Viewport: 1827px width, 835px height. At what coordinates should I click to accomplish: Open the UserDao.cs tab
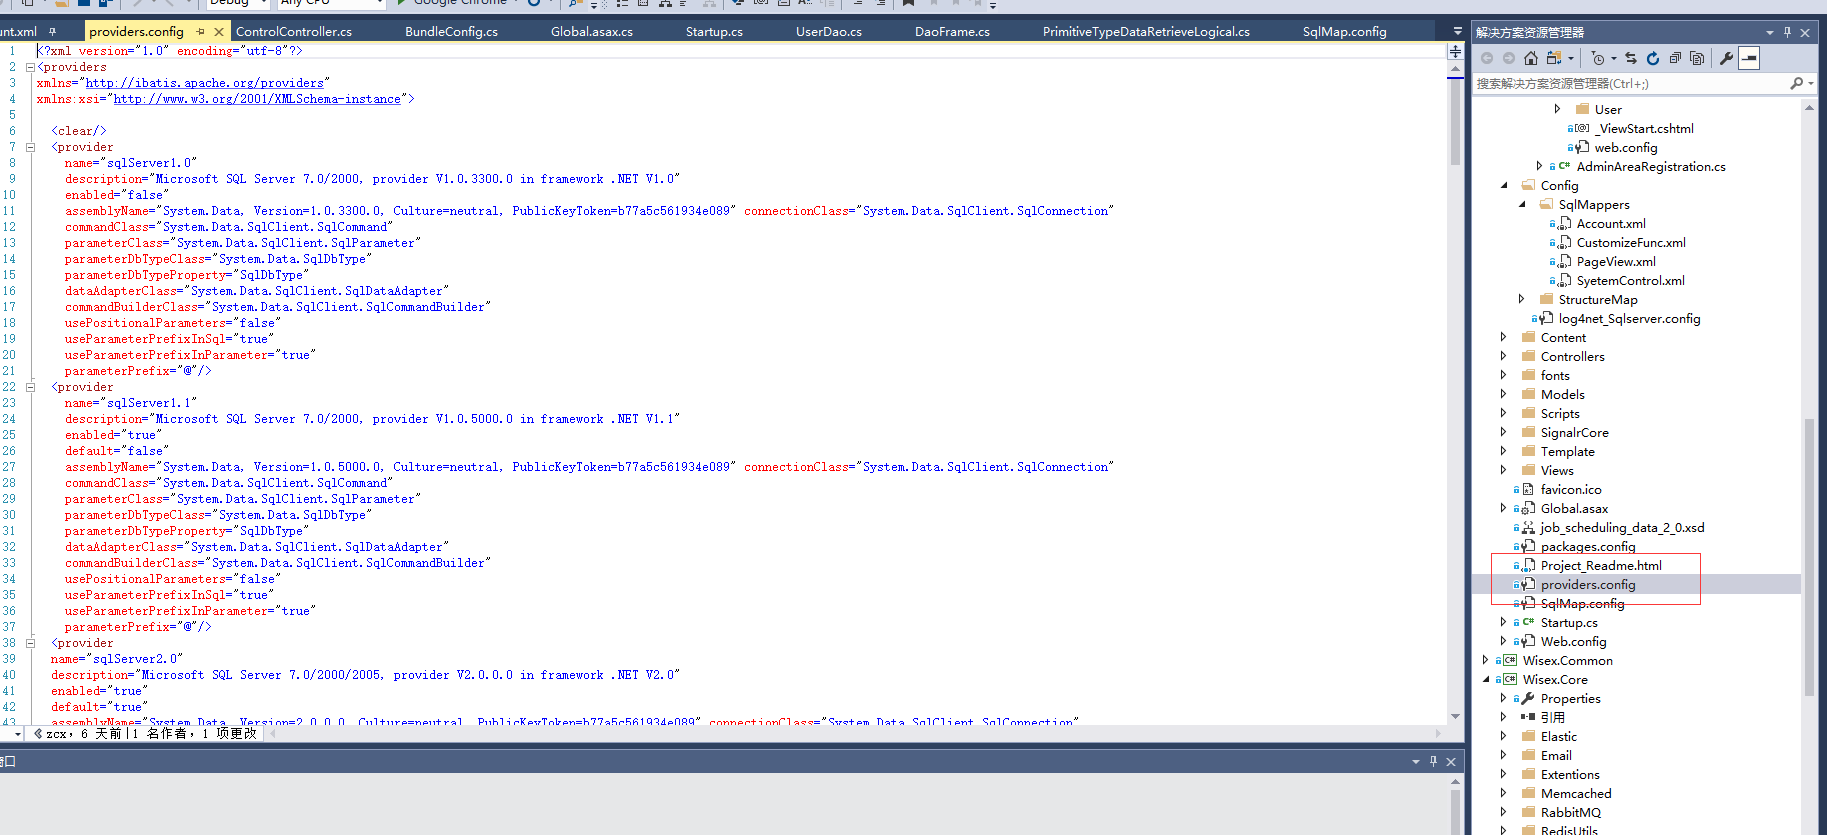point(828,31)
